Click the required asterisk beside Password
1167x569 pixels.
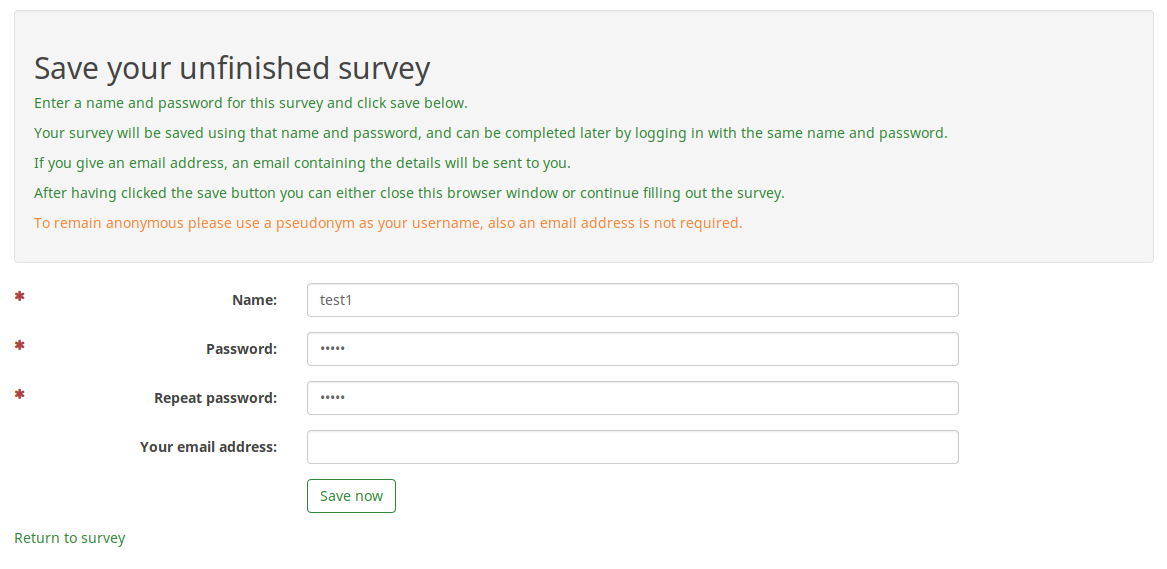(x=19, y=346)
